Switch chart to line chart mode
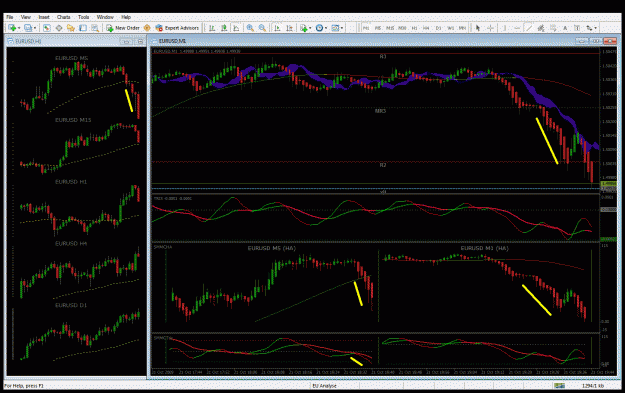Image resolution: width=625 pixels, height=393 pixels. [236, 28]
